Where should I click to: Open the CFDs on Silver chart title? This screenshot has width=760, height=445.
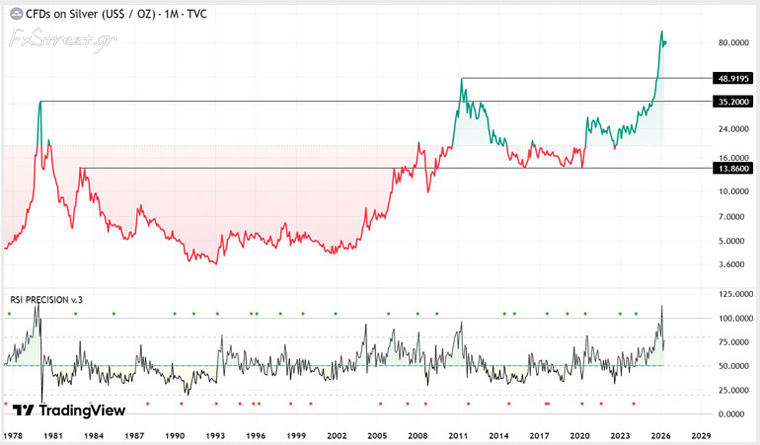pos(116,14)
